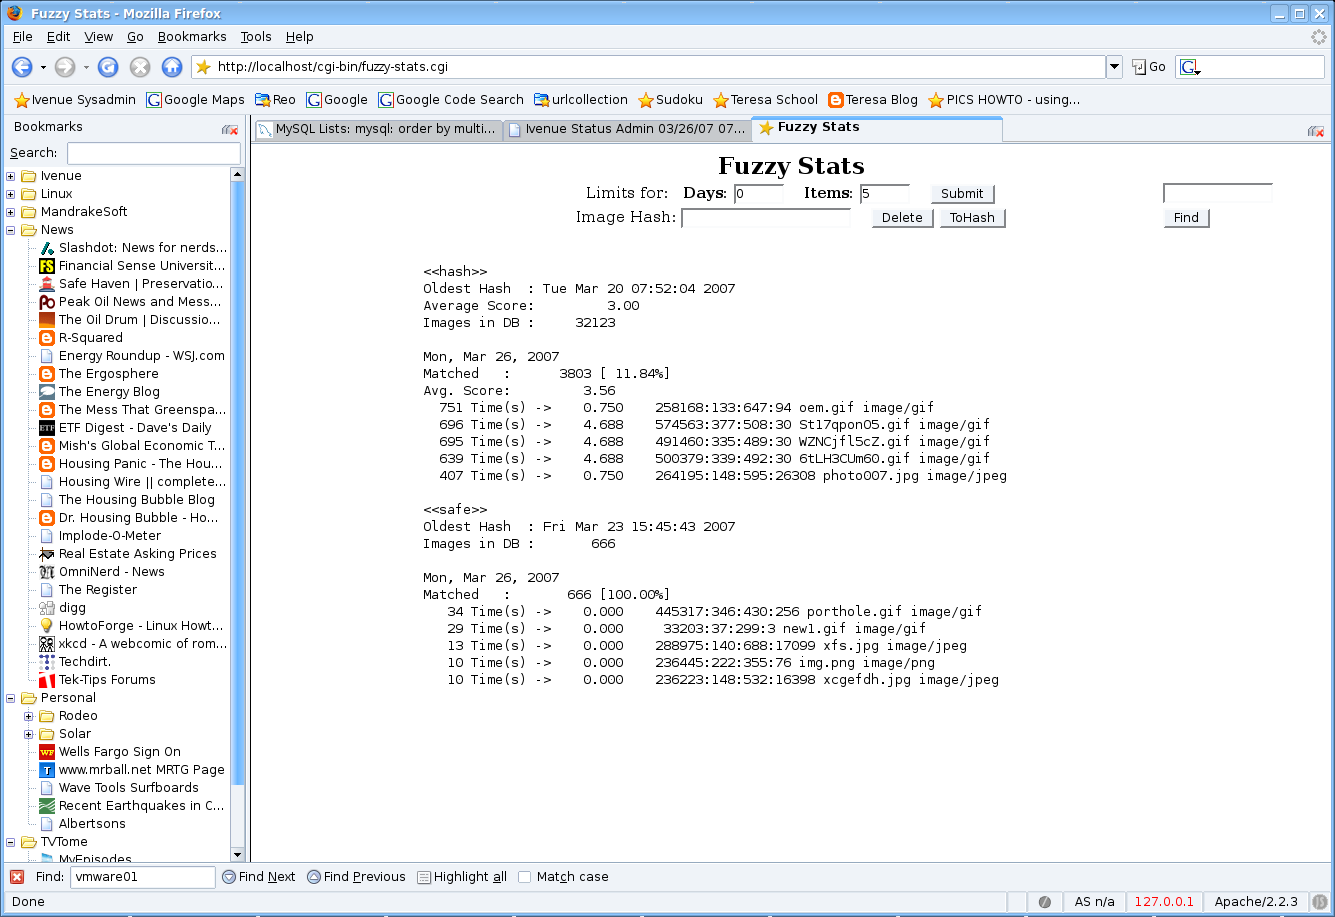Expand the Rodeo bookmarks folder
Screen dimensions: 1335x917
[29, 716]
